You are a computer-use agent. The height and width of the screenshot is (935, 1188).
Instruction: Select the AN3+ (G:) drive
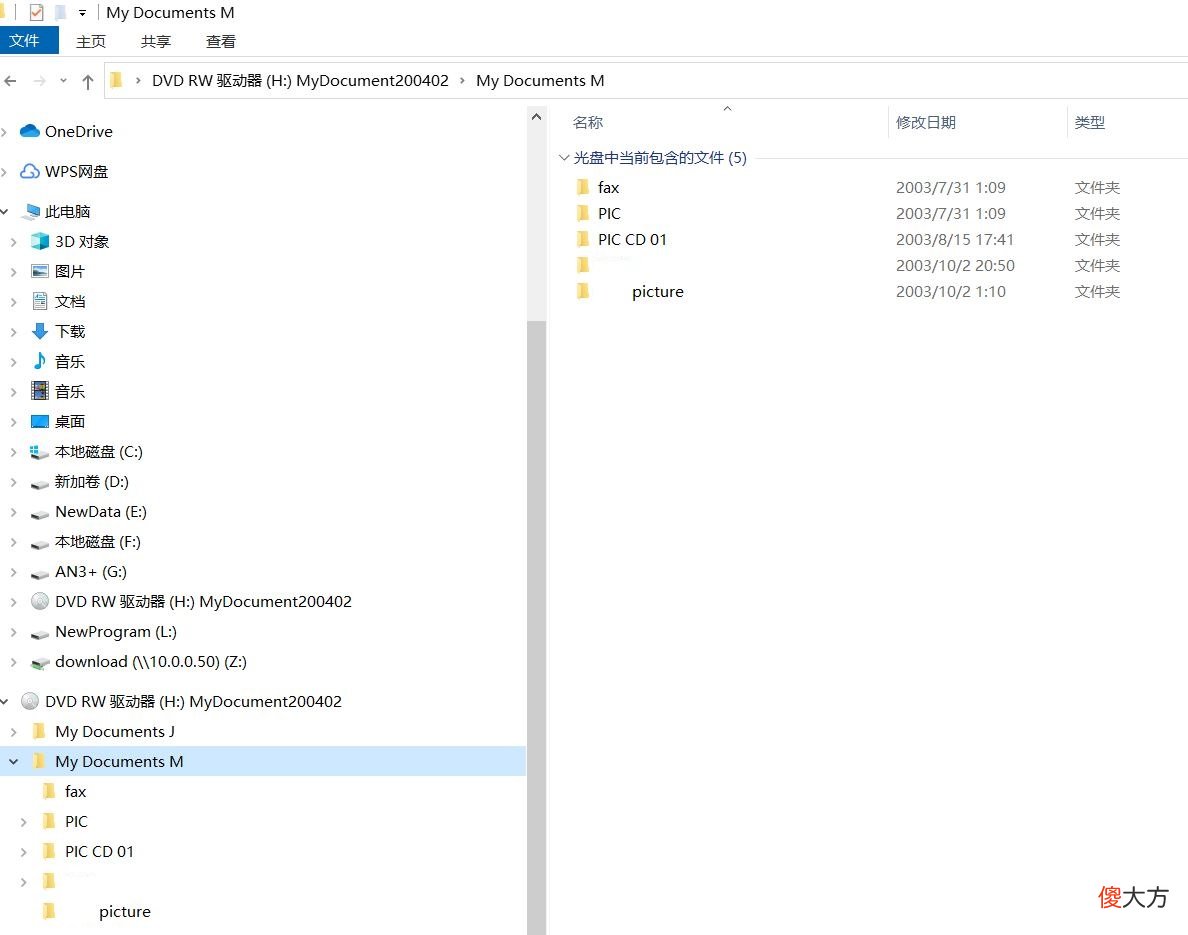click(x=91, y=572)
